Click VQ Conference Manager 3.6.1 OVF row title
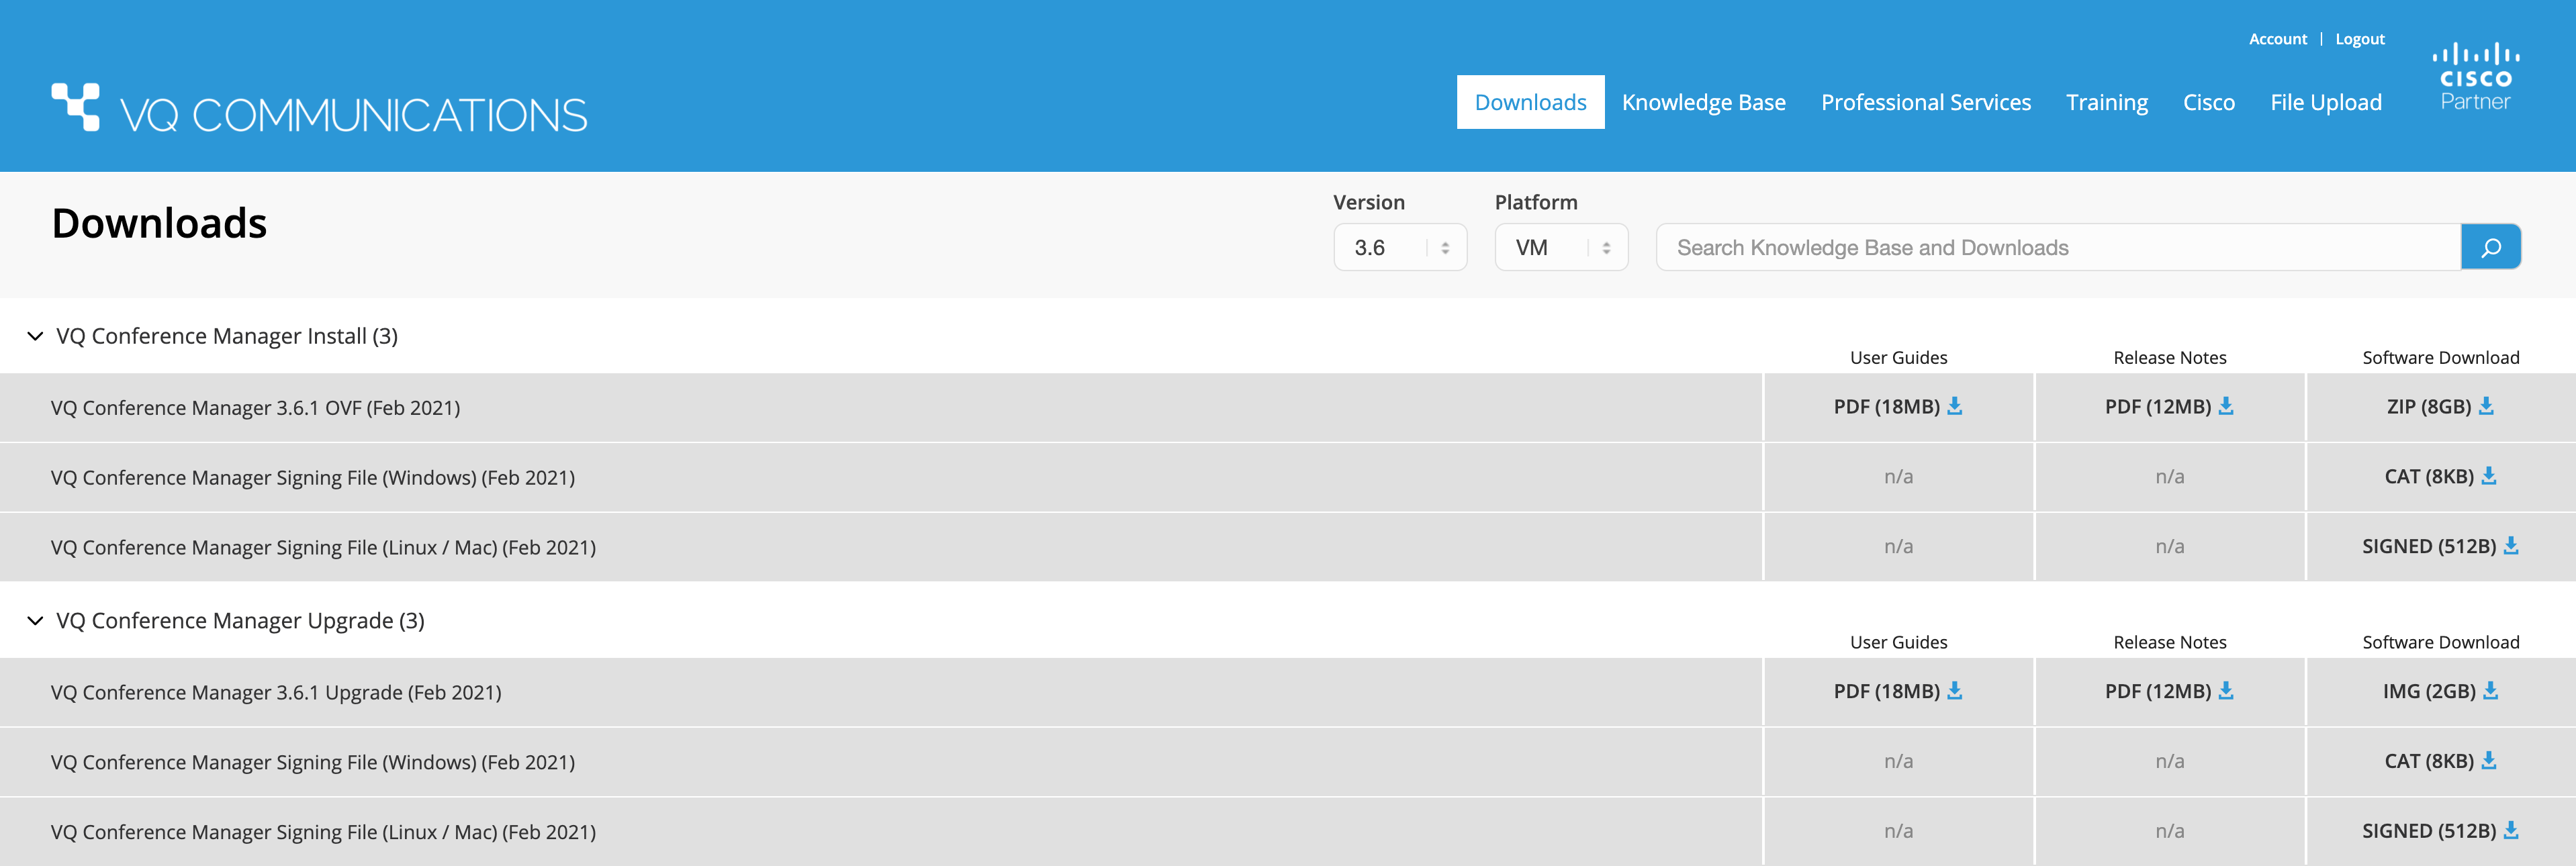 255,408
